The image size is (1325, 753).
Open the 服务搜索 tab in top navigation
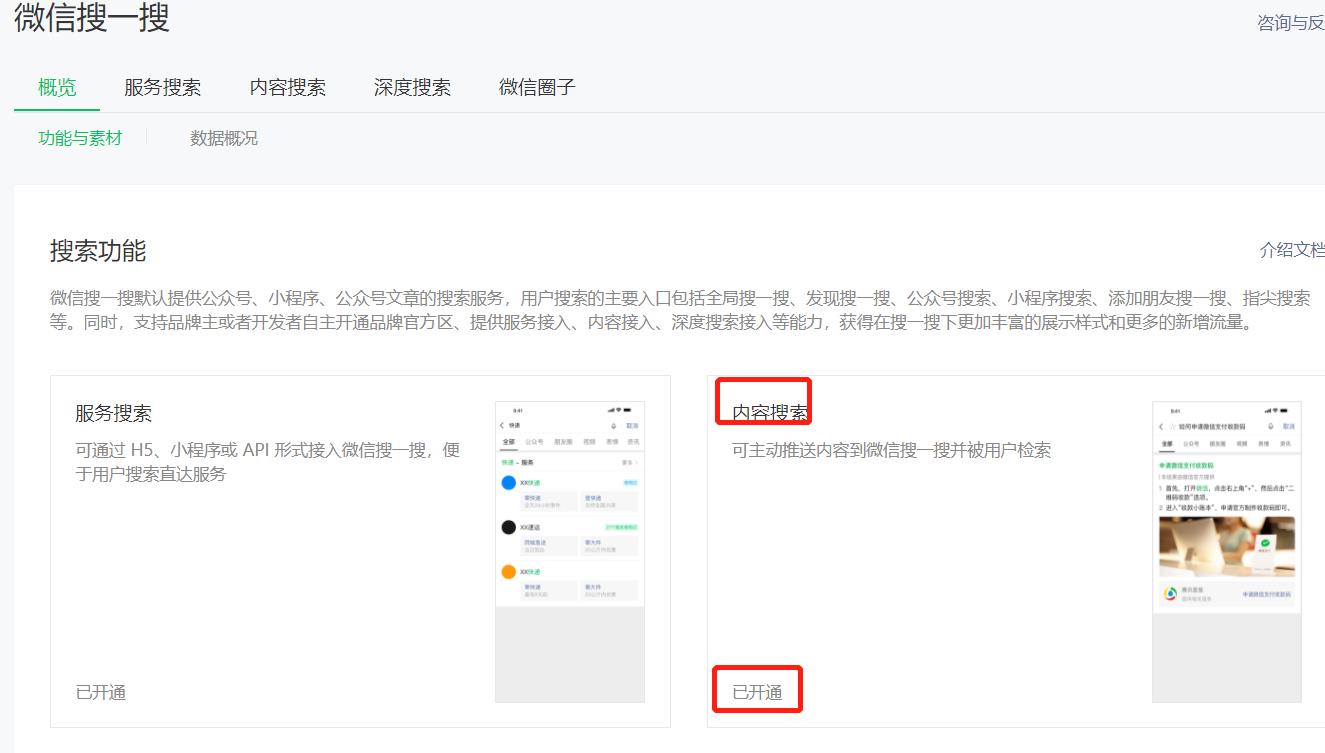coord(163,87)
